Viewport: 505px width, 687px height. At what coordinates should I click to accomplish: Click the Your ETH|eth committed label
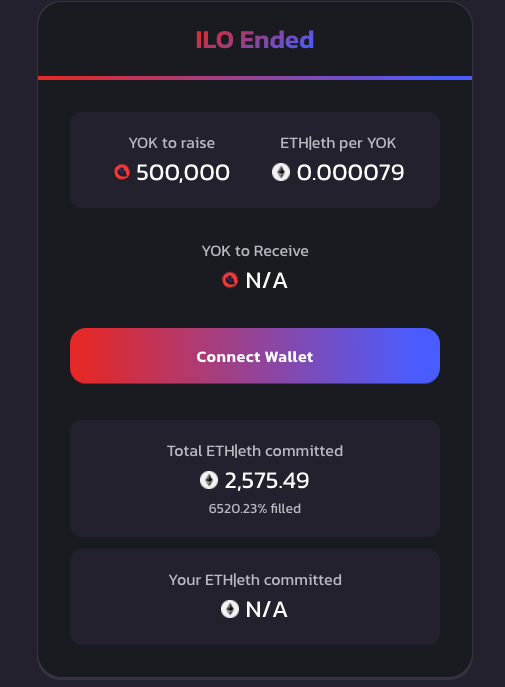point(255,580)
